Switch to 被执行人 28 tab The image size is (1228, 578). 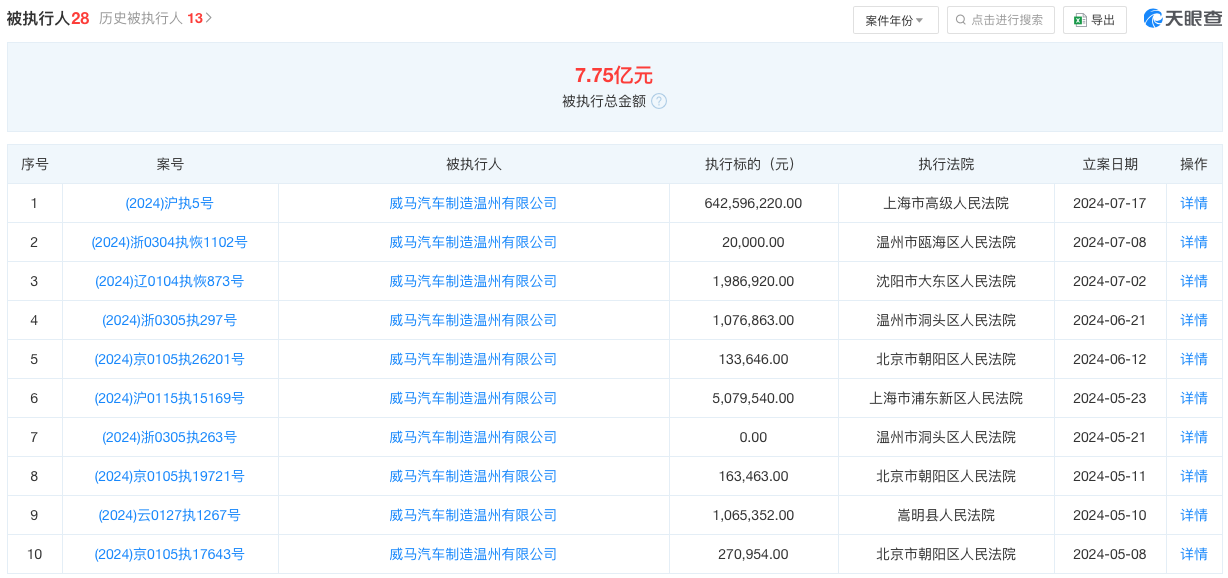tap(48, 18)
